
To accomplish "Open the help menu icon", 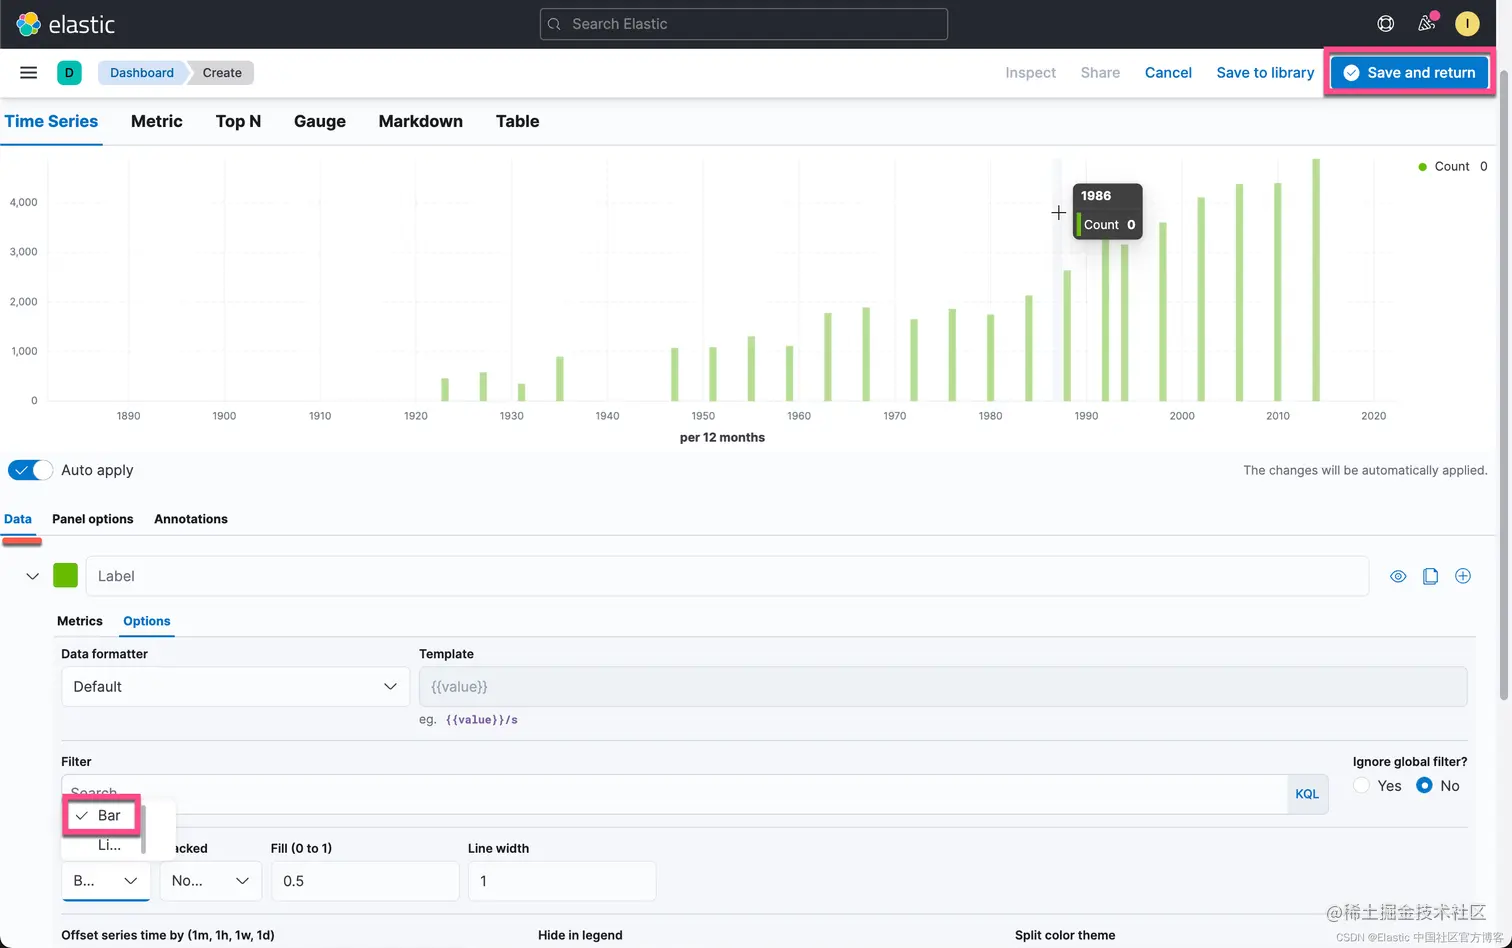I will (x=1386, y=24).
